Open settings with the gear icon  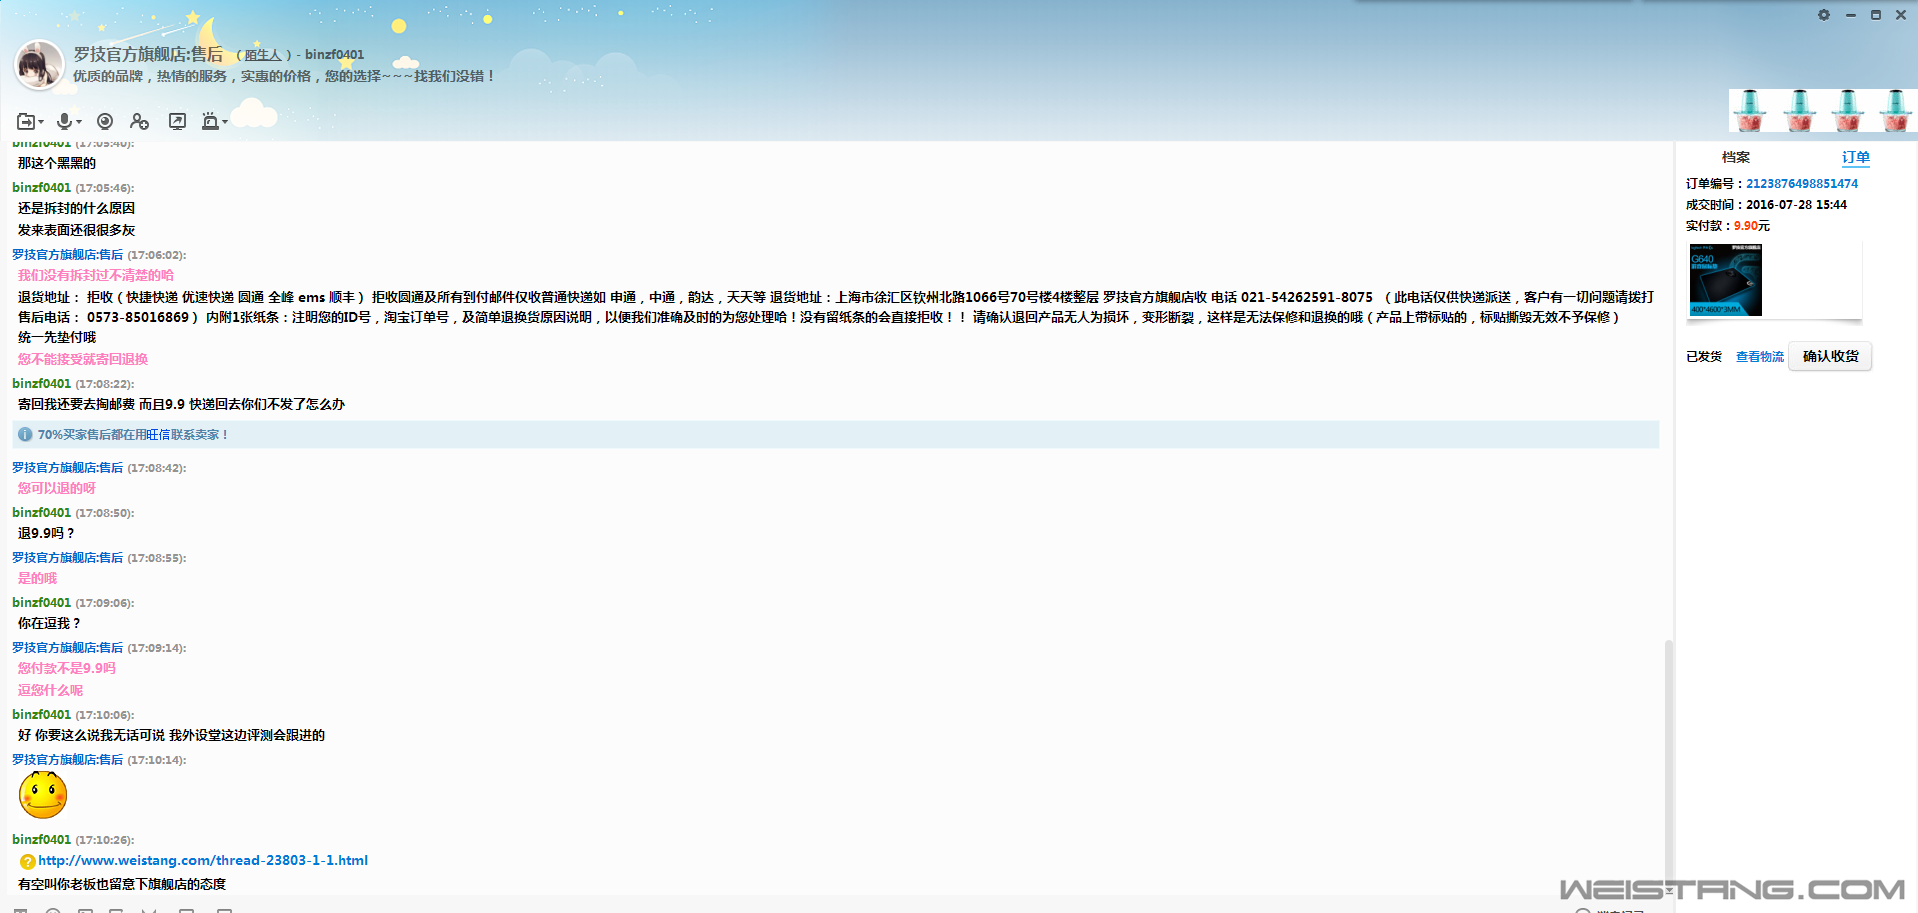click(1824, 15)
